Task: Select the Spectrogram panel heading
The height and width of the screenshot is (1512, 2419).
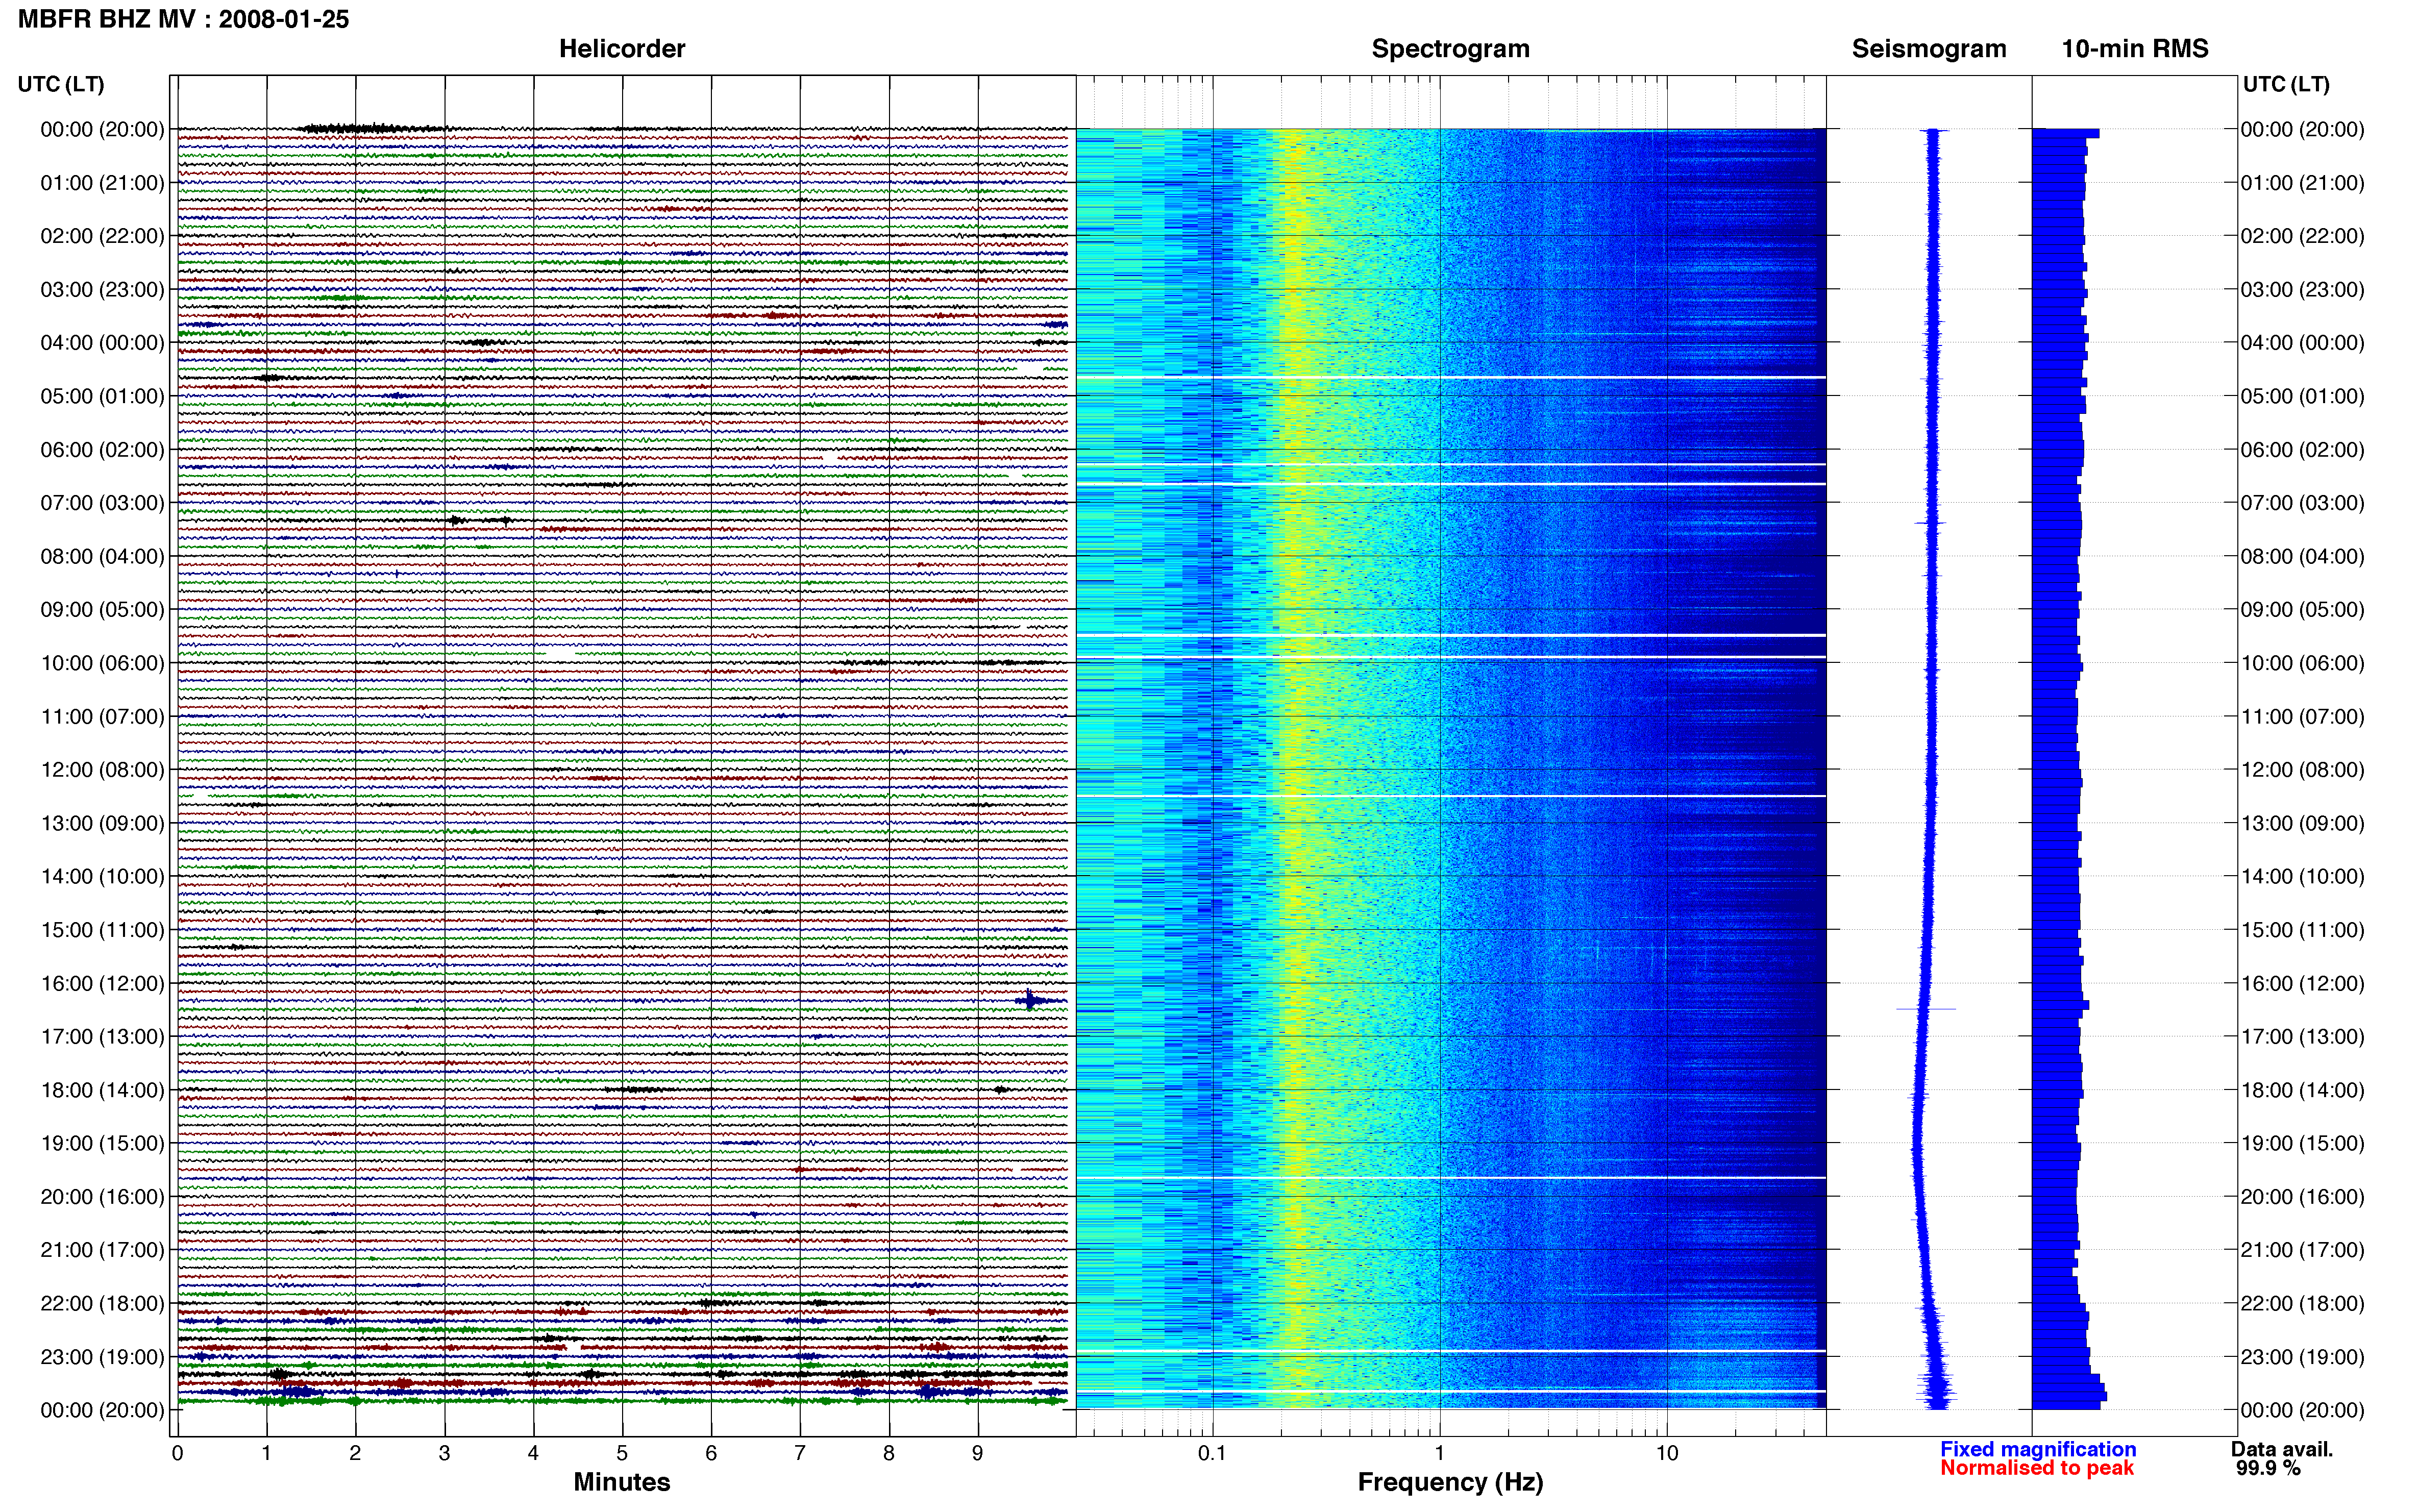Action: (x=1450, y=49)
